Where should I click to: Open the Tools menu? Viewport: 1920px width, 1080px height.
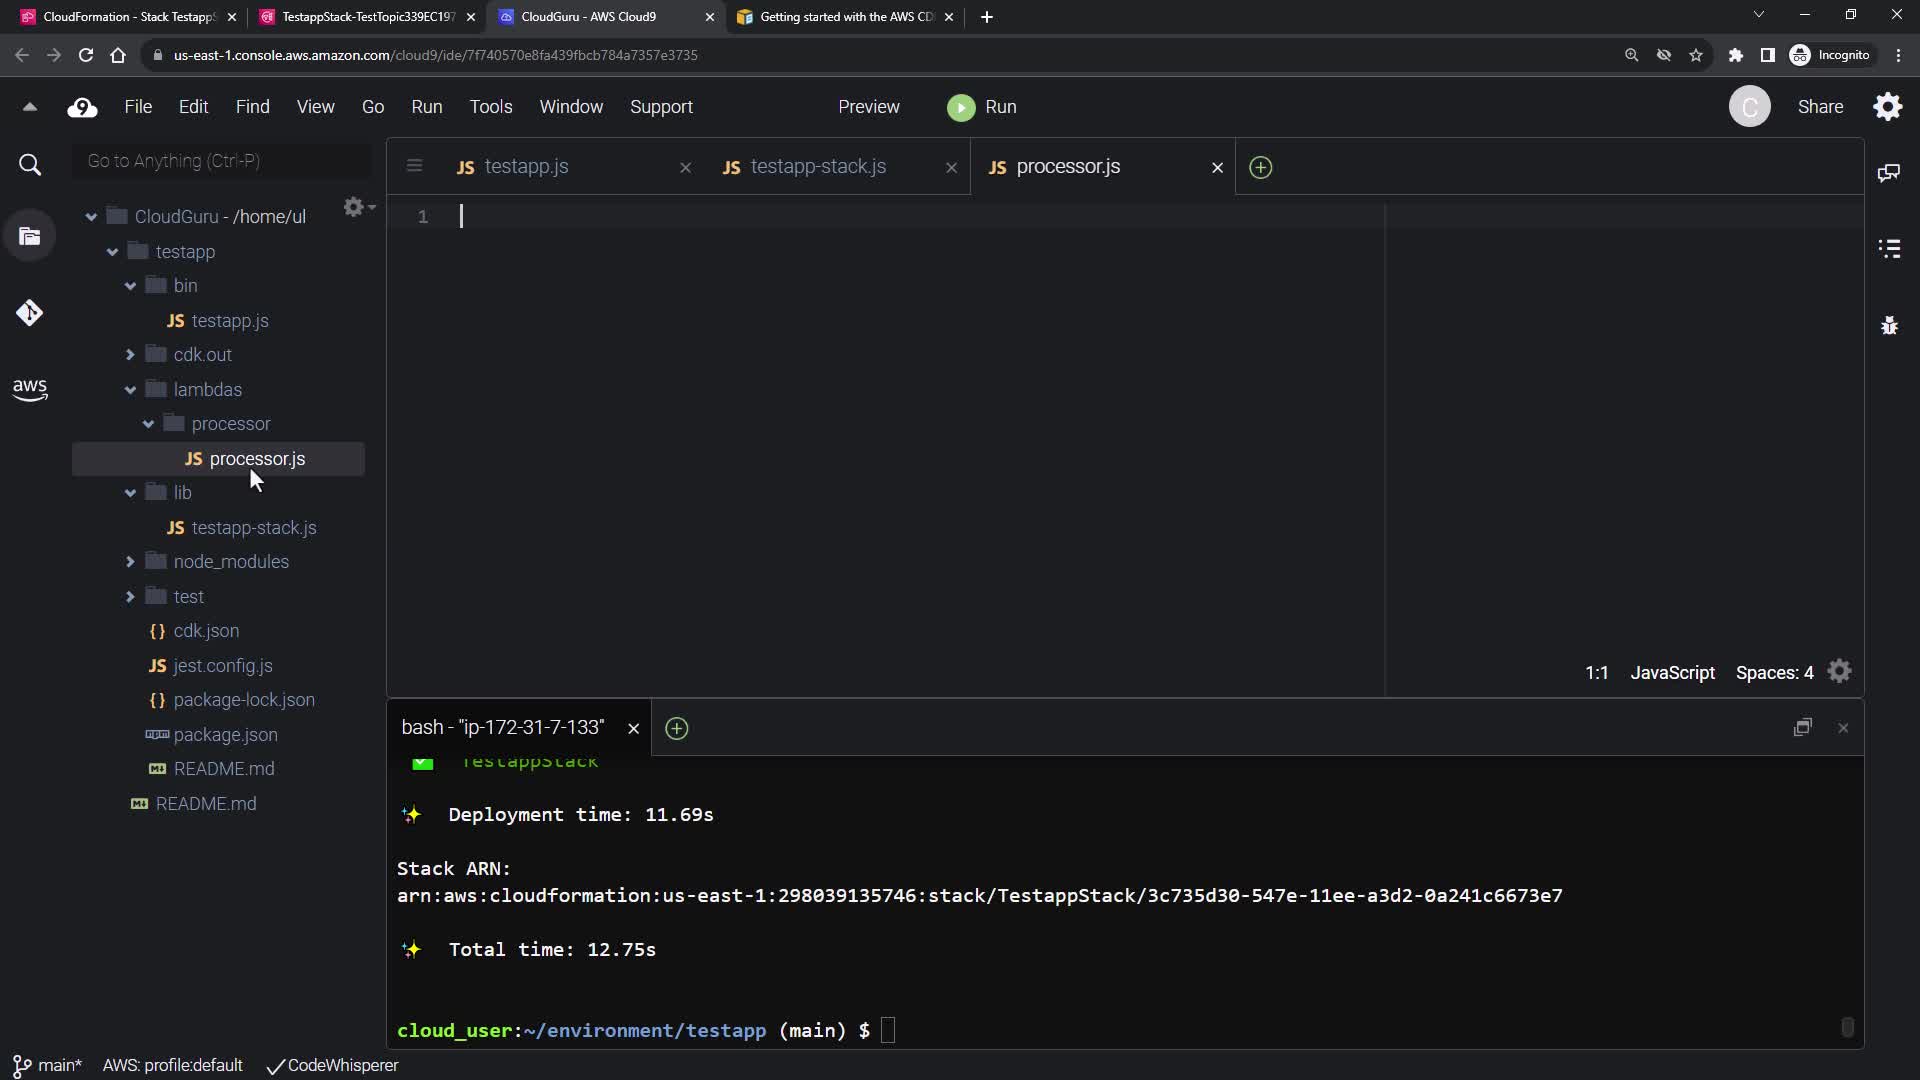point(490,107)
